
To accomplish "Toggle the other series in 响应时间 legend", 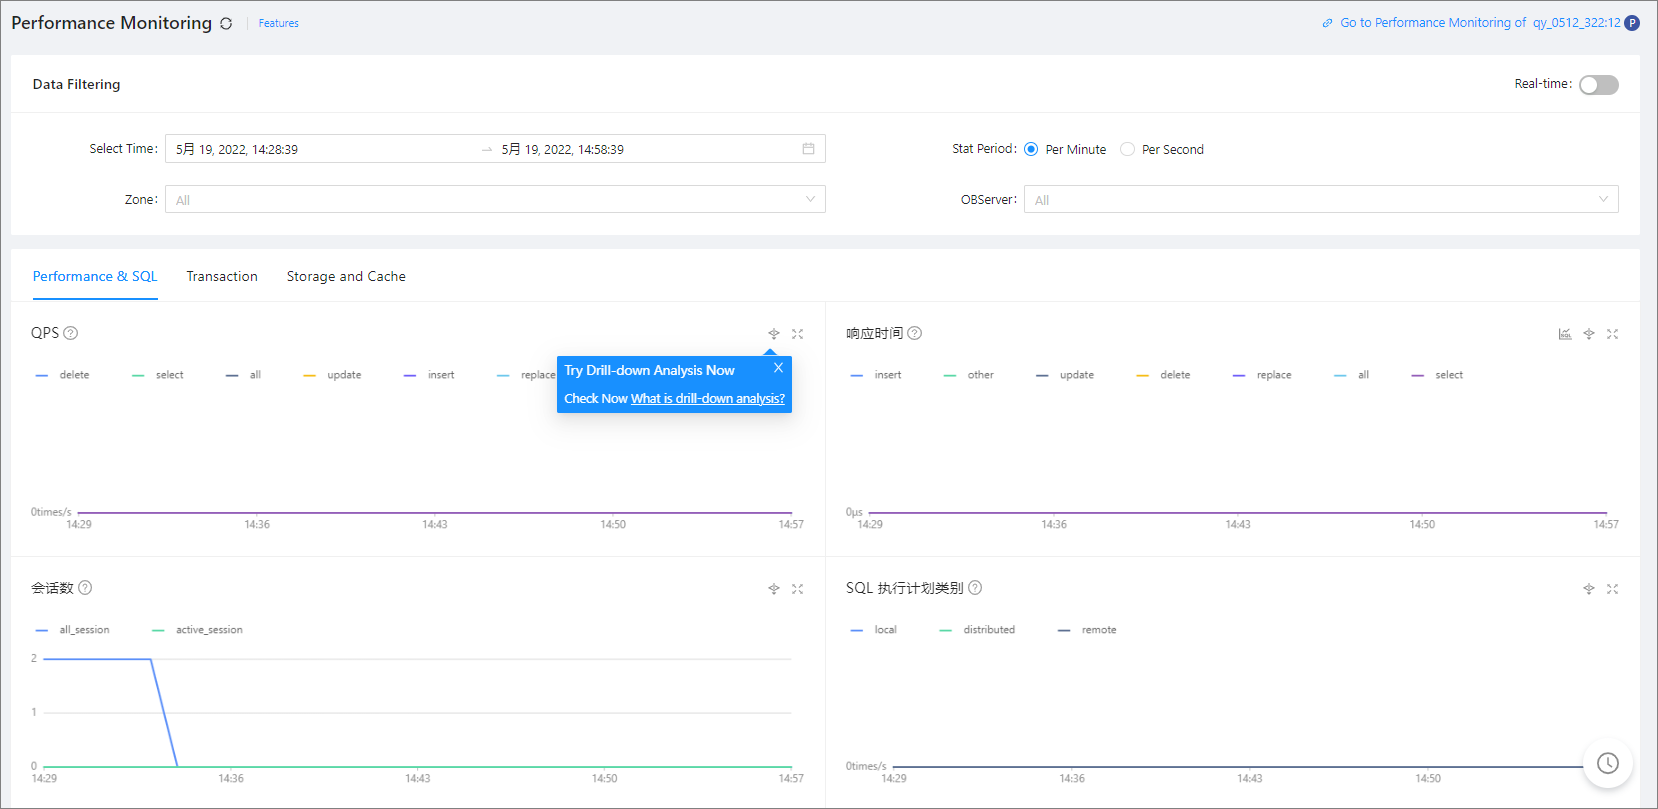I will 969,375.
